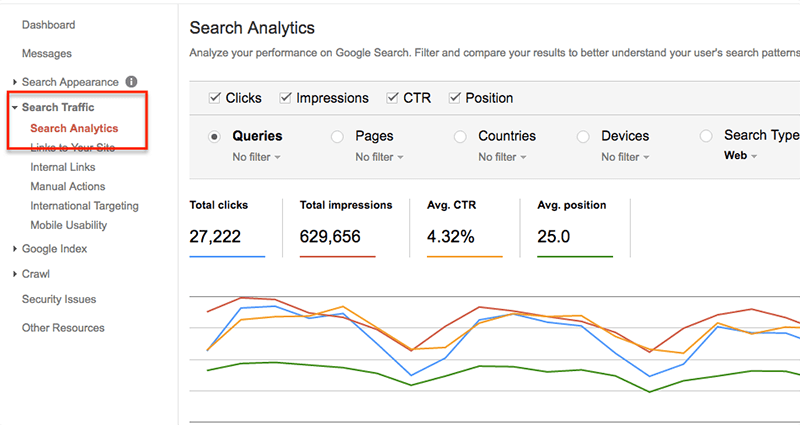Image resolution: width=800 pixels, height=425 pixels.
Task: Collapse the Search Traffic section
Action: coord(15,107)
